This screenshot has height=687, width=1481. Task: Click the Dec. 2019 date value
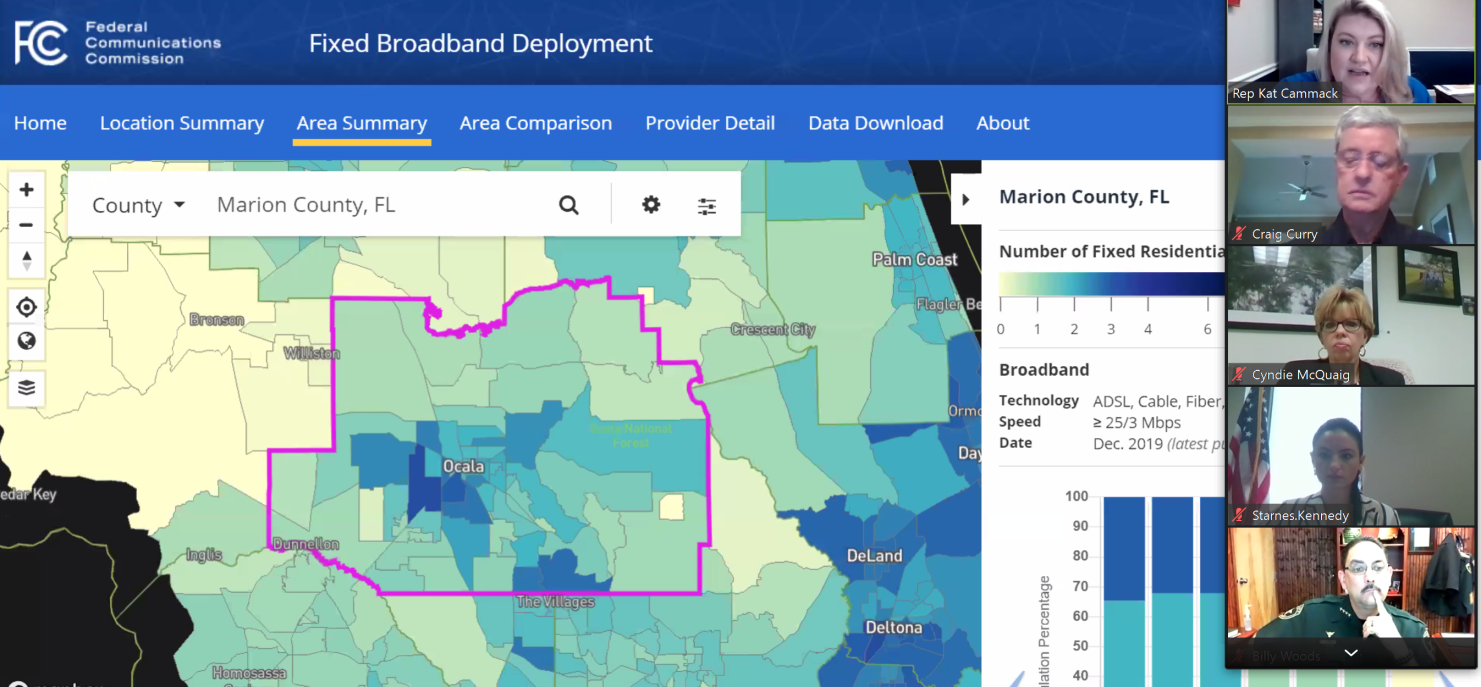tap(1129, 443)
